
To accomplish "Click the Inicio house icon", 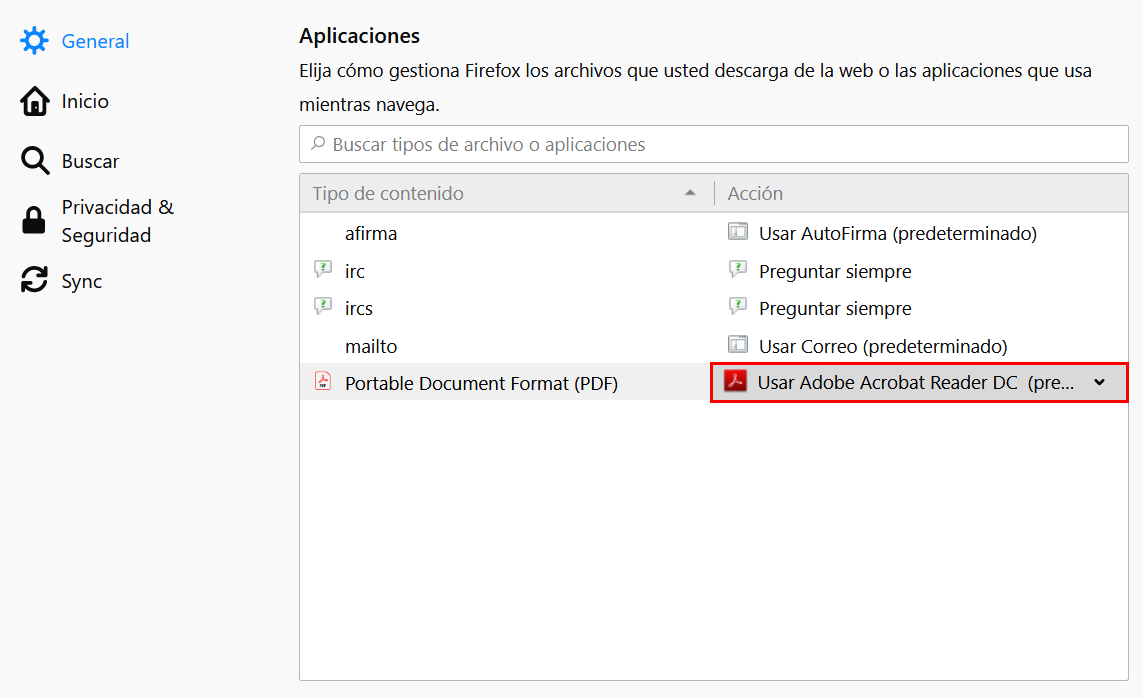I will (34, 101).
